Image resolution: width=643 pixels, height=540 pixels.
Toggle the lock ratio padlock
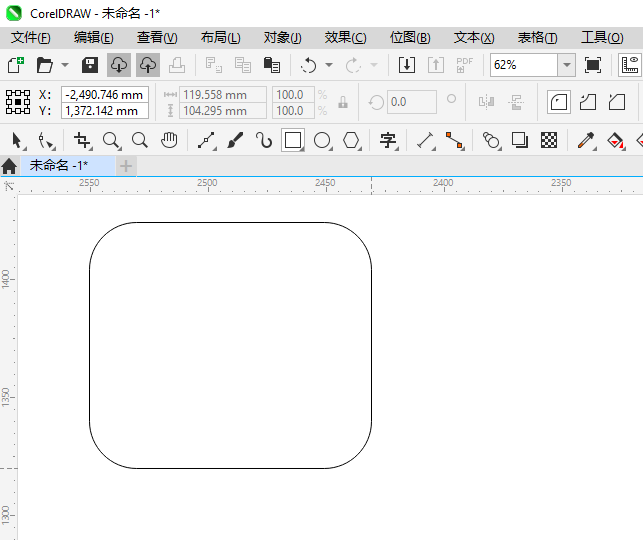[x=343, y=102]
